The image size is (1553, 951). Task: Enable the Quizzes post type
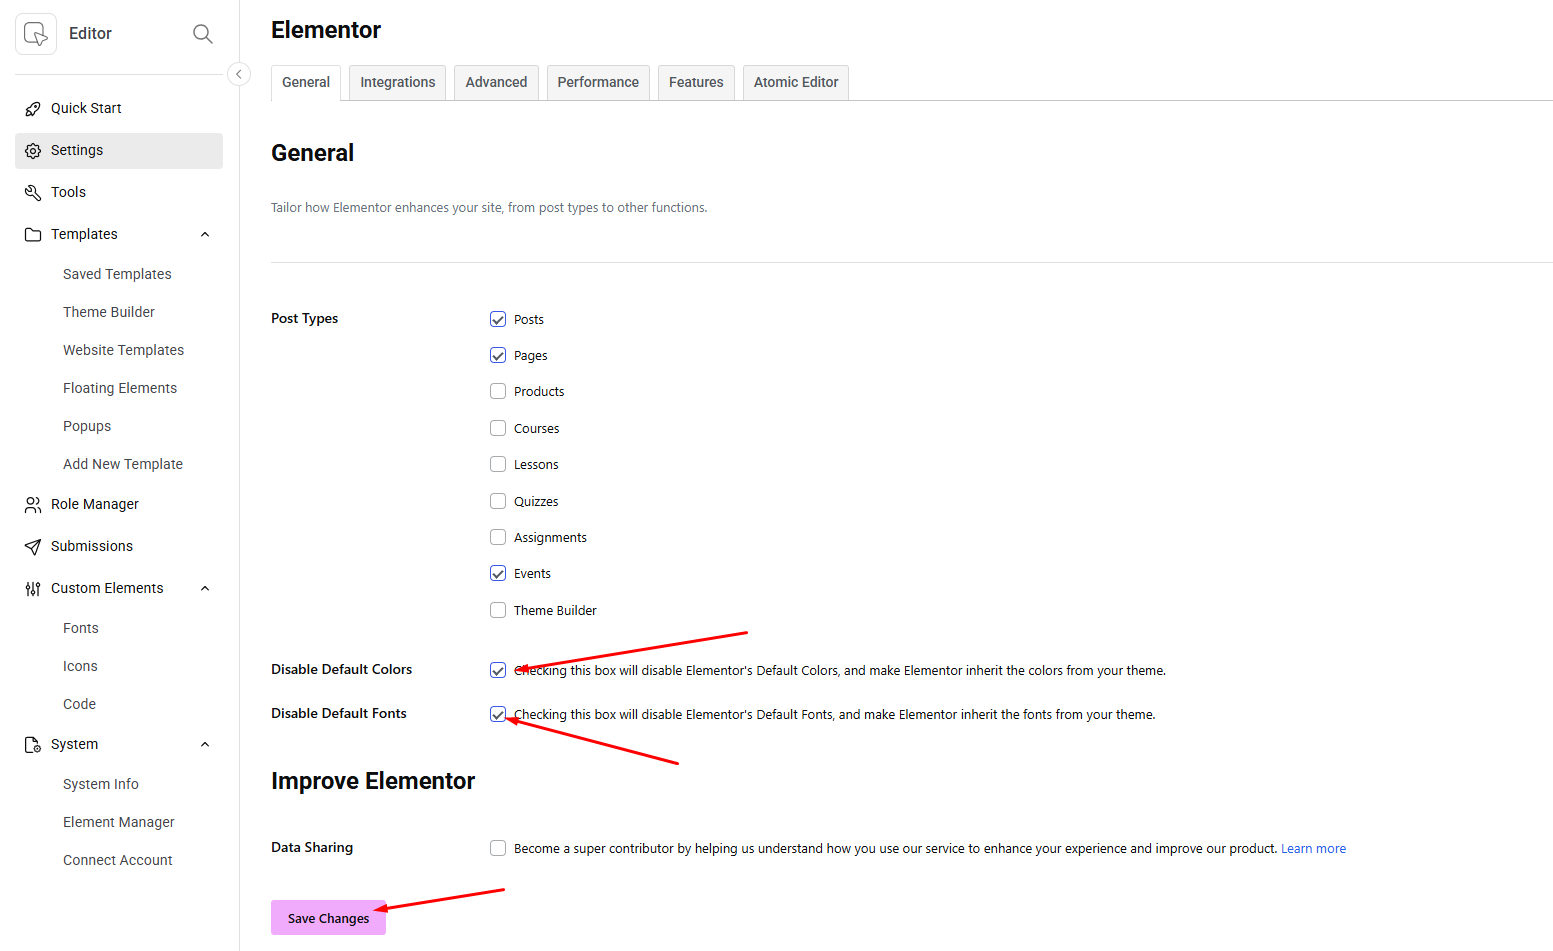(498, 501)
